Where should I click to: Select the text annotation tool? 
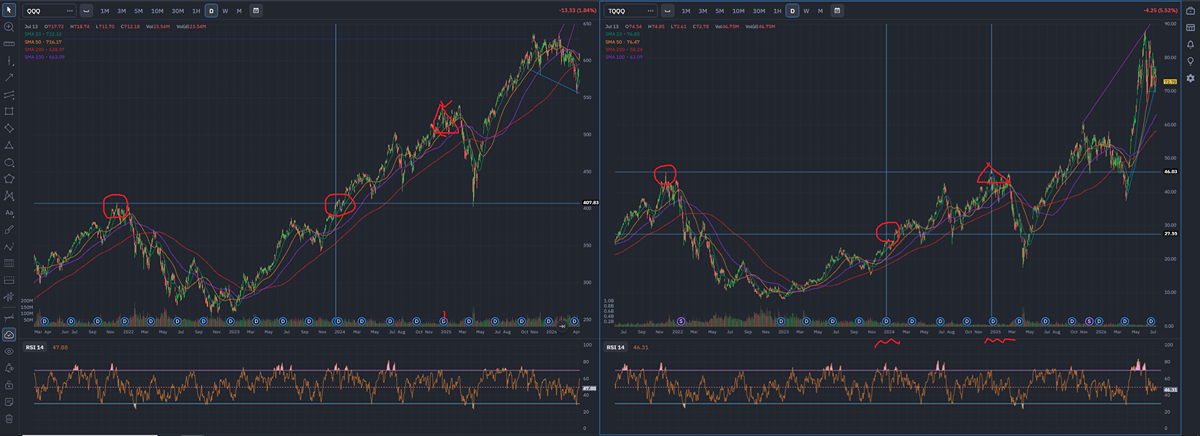coord(9,213)
